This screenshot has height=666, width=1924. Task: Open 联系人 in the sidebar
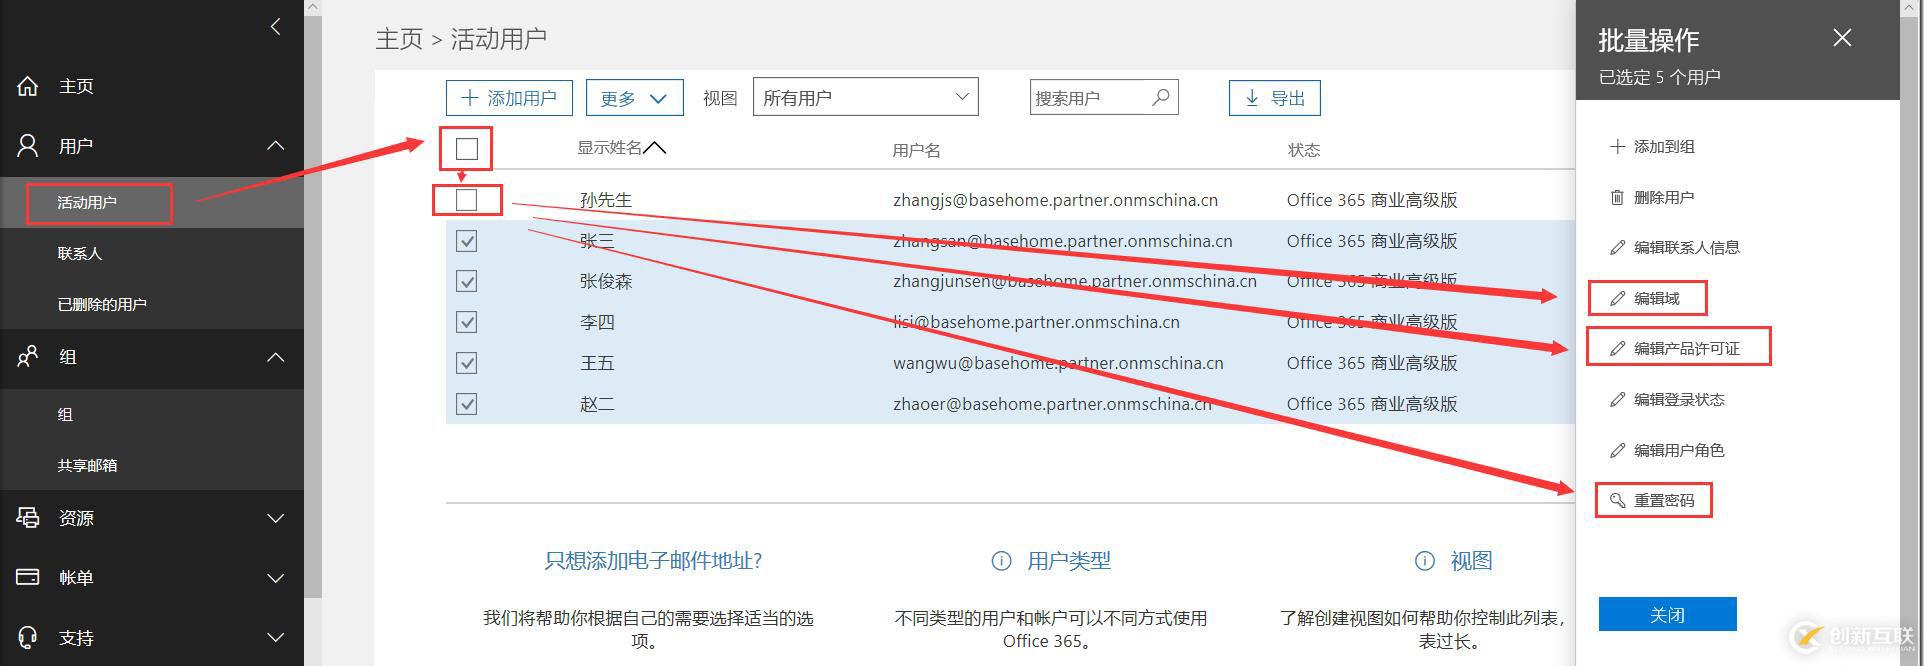click(80, 254)
